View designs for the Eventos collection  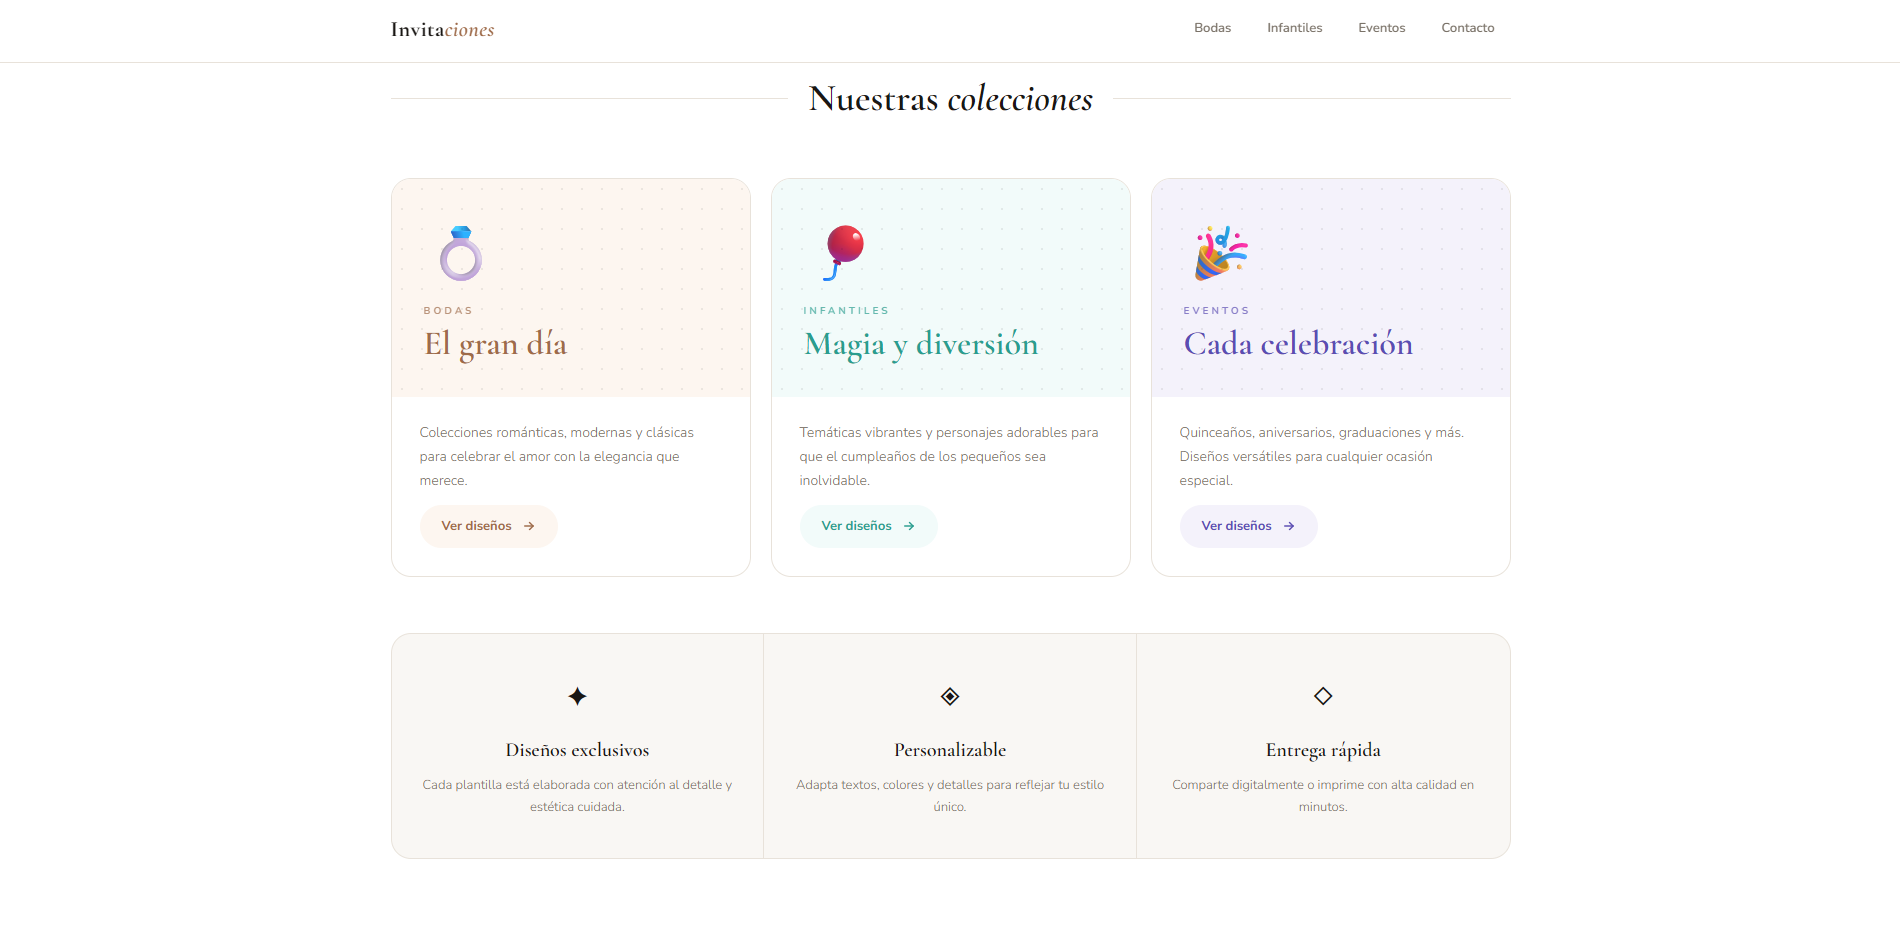(1248, 526)
